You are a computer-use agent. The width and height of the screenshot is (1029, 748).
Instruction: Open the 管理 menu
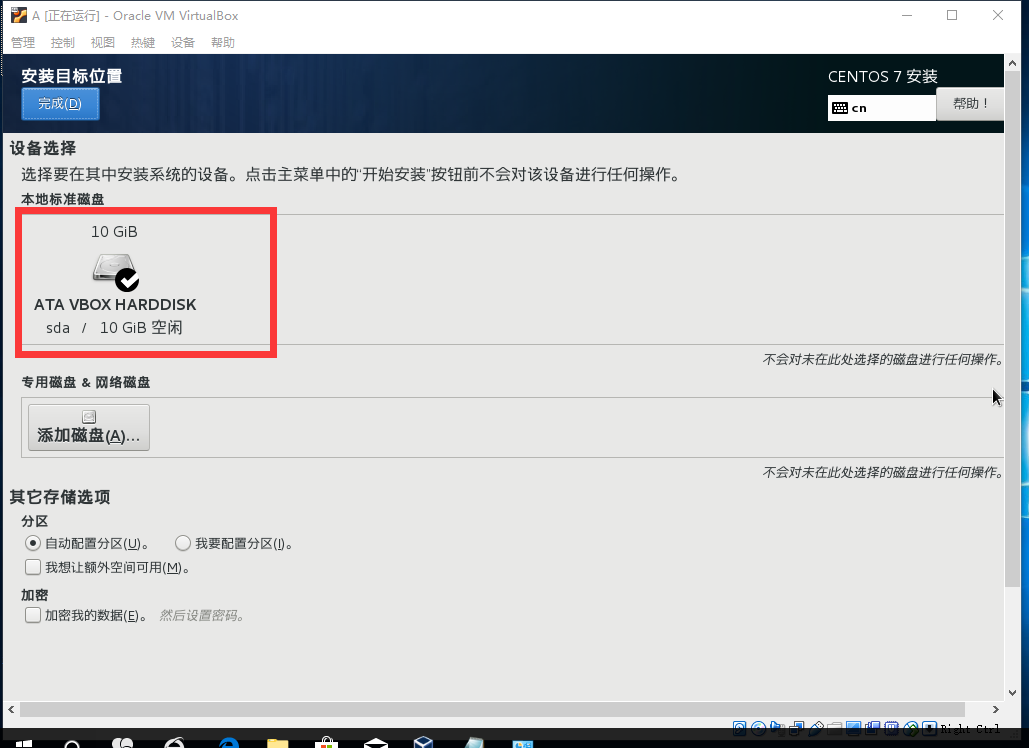point(23,43)
